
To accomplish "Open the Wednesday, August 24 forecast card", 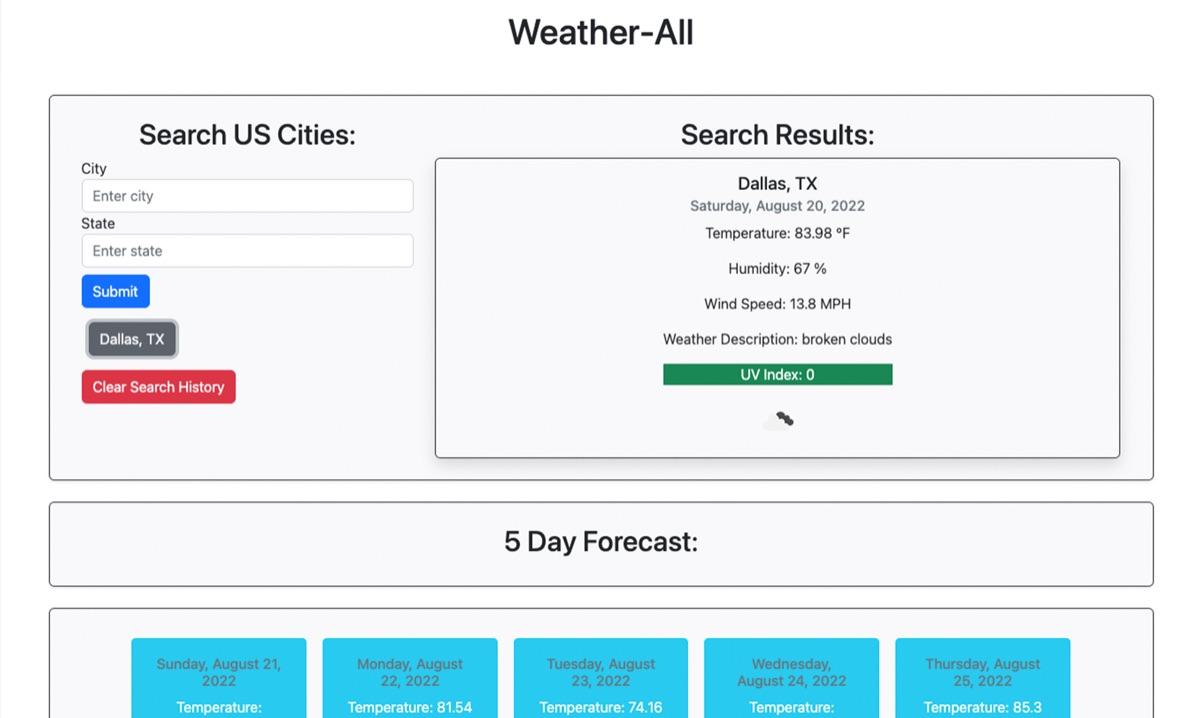I will tap(792, 678).
